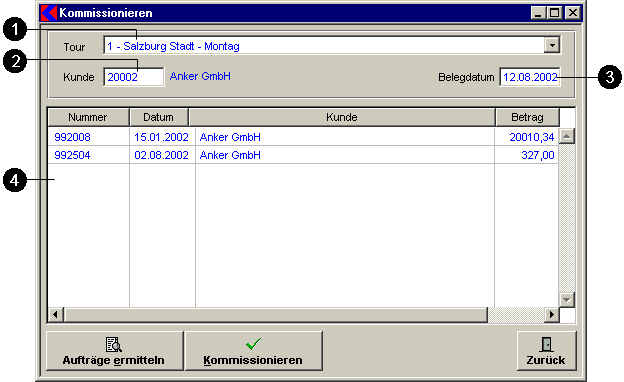Select the Tour combo box showing Salzburg Stadt
The image size is (624, 382).
click(332, 45)
